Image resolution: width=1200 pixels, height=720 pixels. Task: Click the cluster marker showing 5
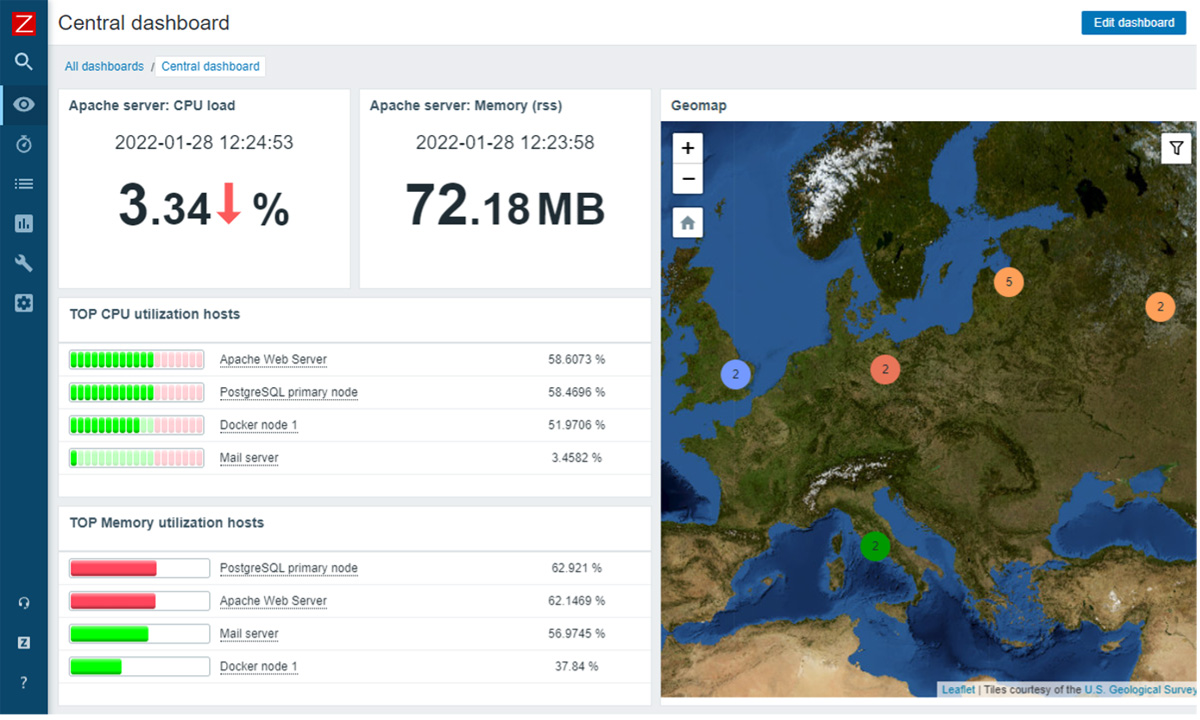(1008, 282)
